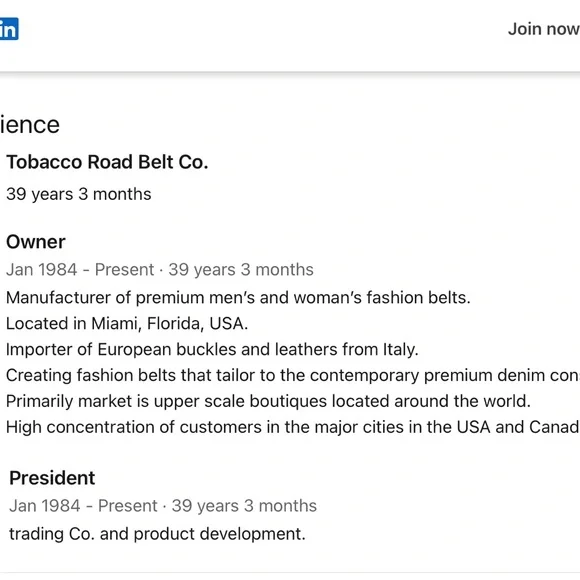The width and height of the screenshot is (580, 580).
Task: Select the Manufacturer of premium fashion belts line
Action: (238, 298)
